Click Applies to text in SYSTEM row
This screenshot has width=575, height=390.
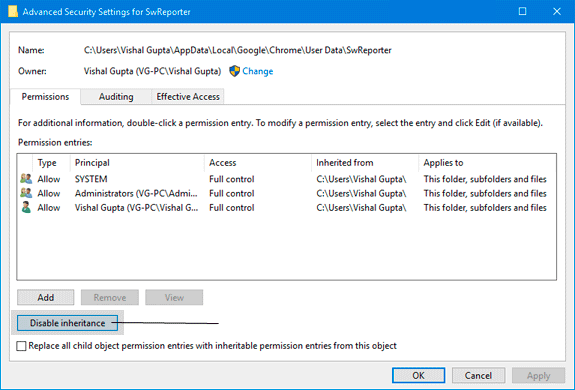pos(485,179)
